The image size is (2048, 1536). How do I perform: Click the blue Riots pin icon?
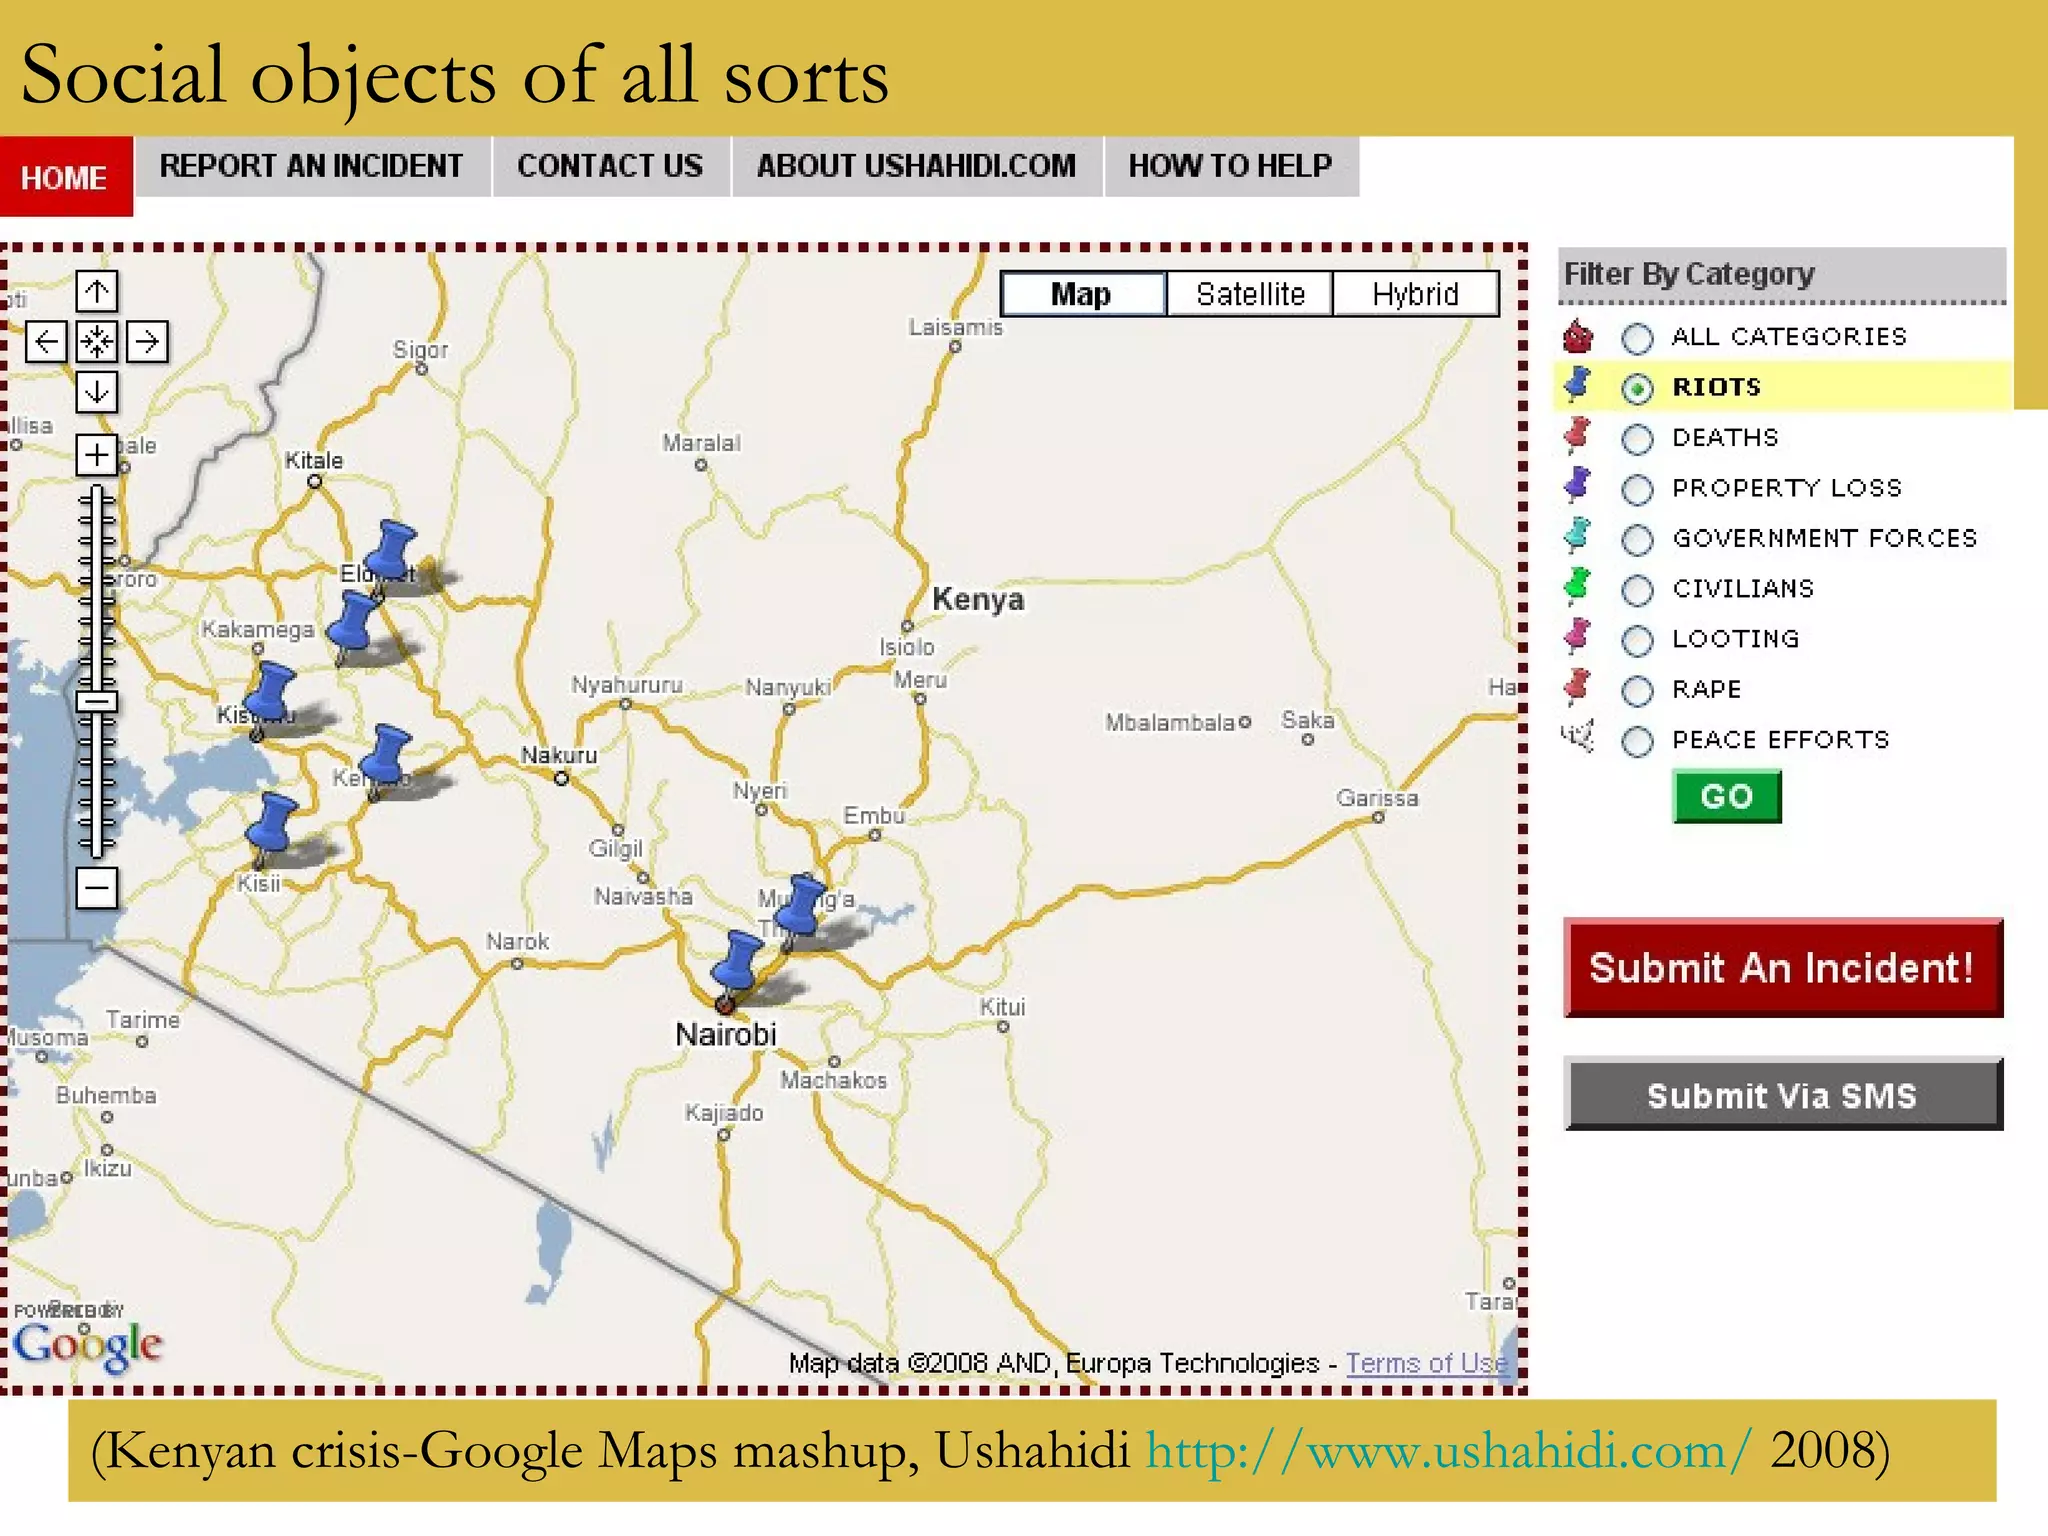[x=1578, y=384]
